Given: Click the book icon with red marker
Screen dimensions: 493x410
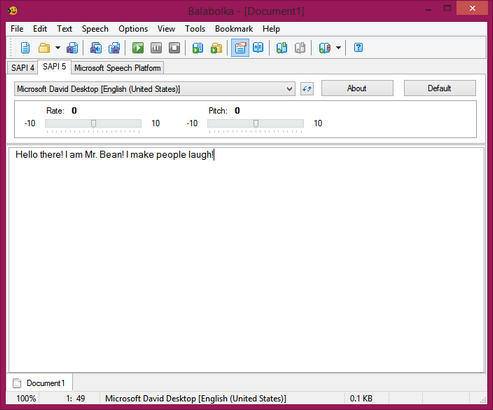Looking at the screenshot, I should click(x=324, y=48).
